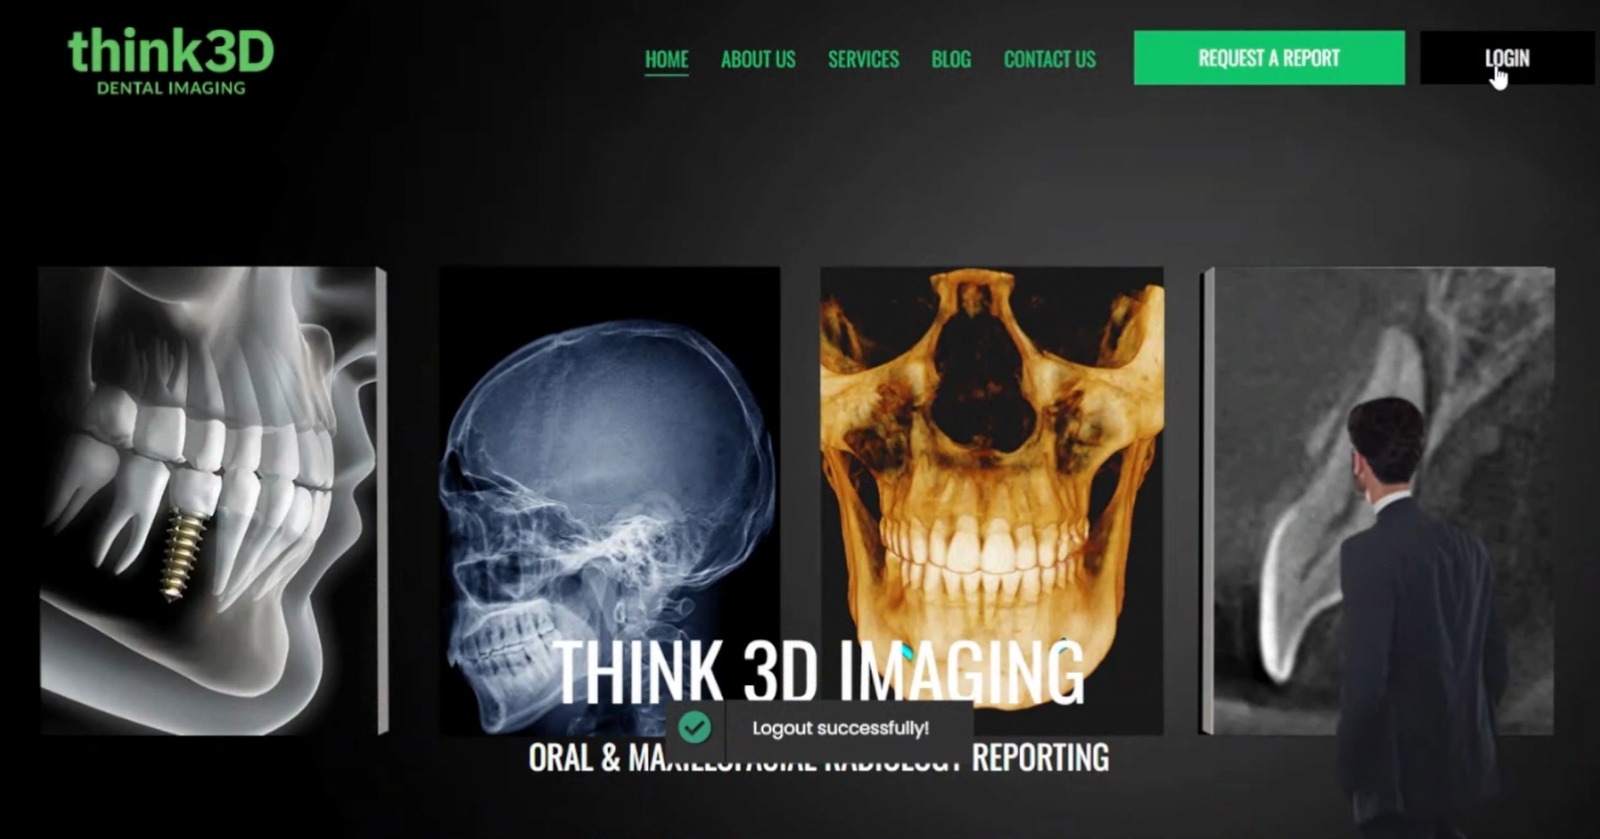
Task: Click the think3D Dental Imaging logo
Action: pyautogui.click(x=171, y=62)
